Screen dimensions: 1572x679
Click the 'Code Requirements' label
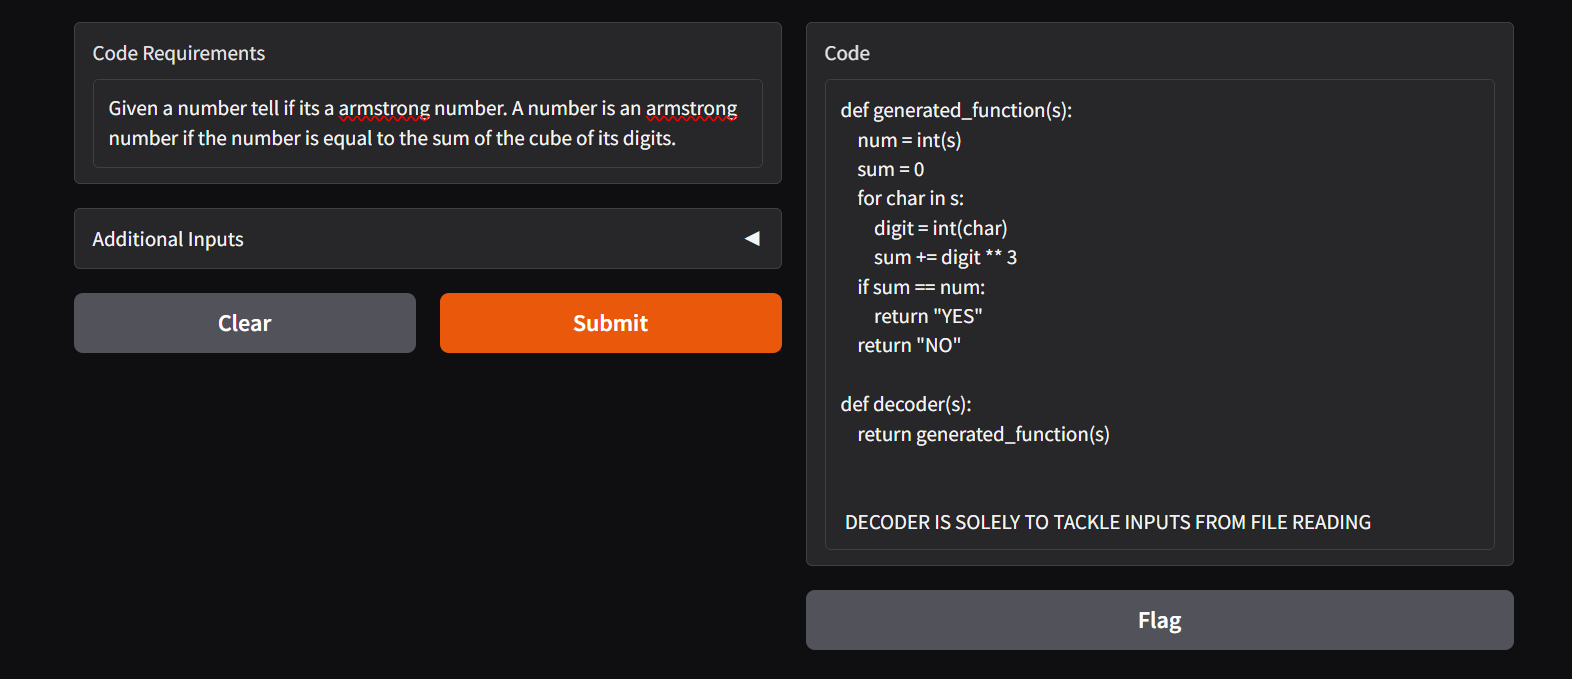click(179, 53)
